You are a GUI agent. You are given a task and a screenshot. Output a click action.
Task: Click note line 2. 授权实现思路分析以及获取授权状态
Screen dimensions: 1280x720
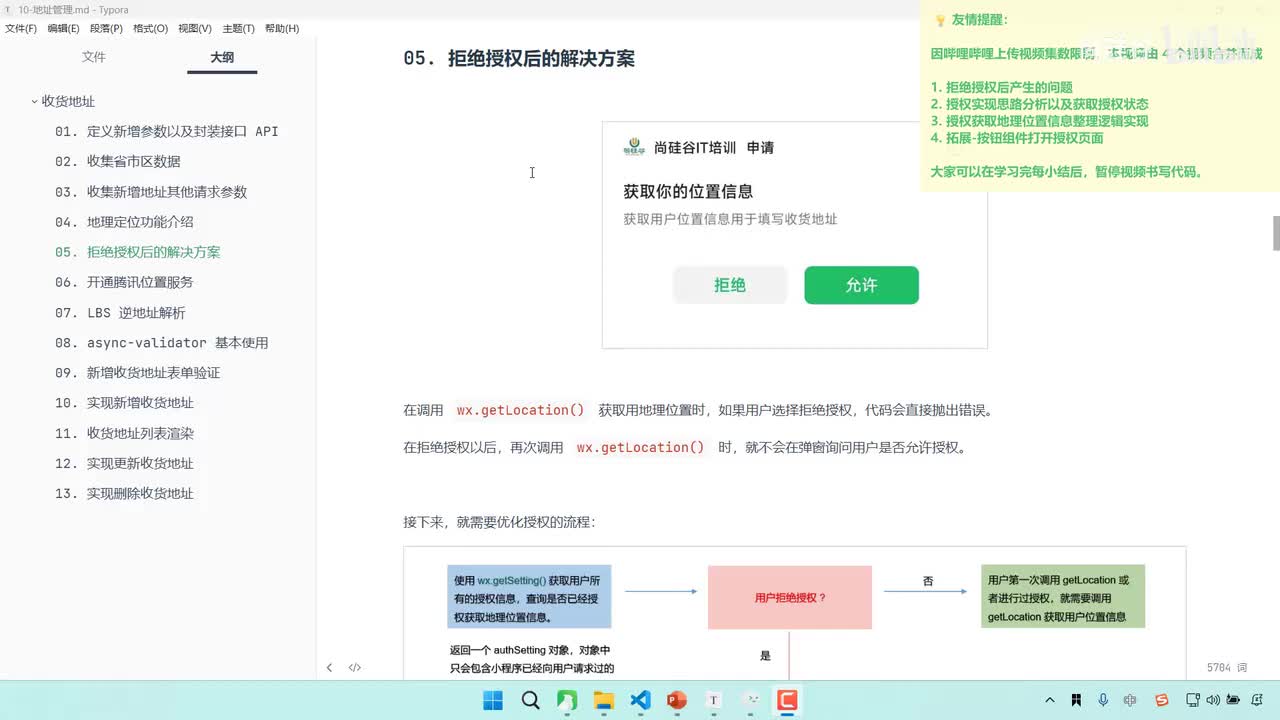pos(1039,104)
